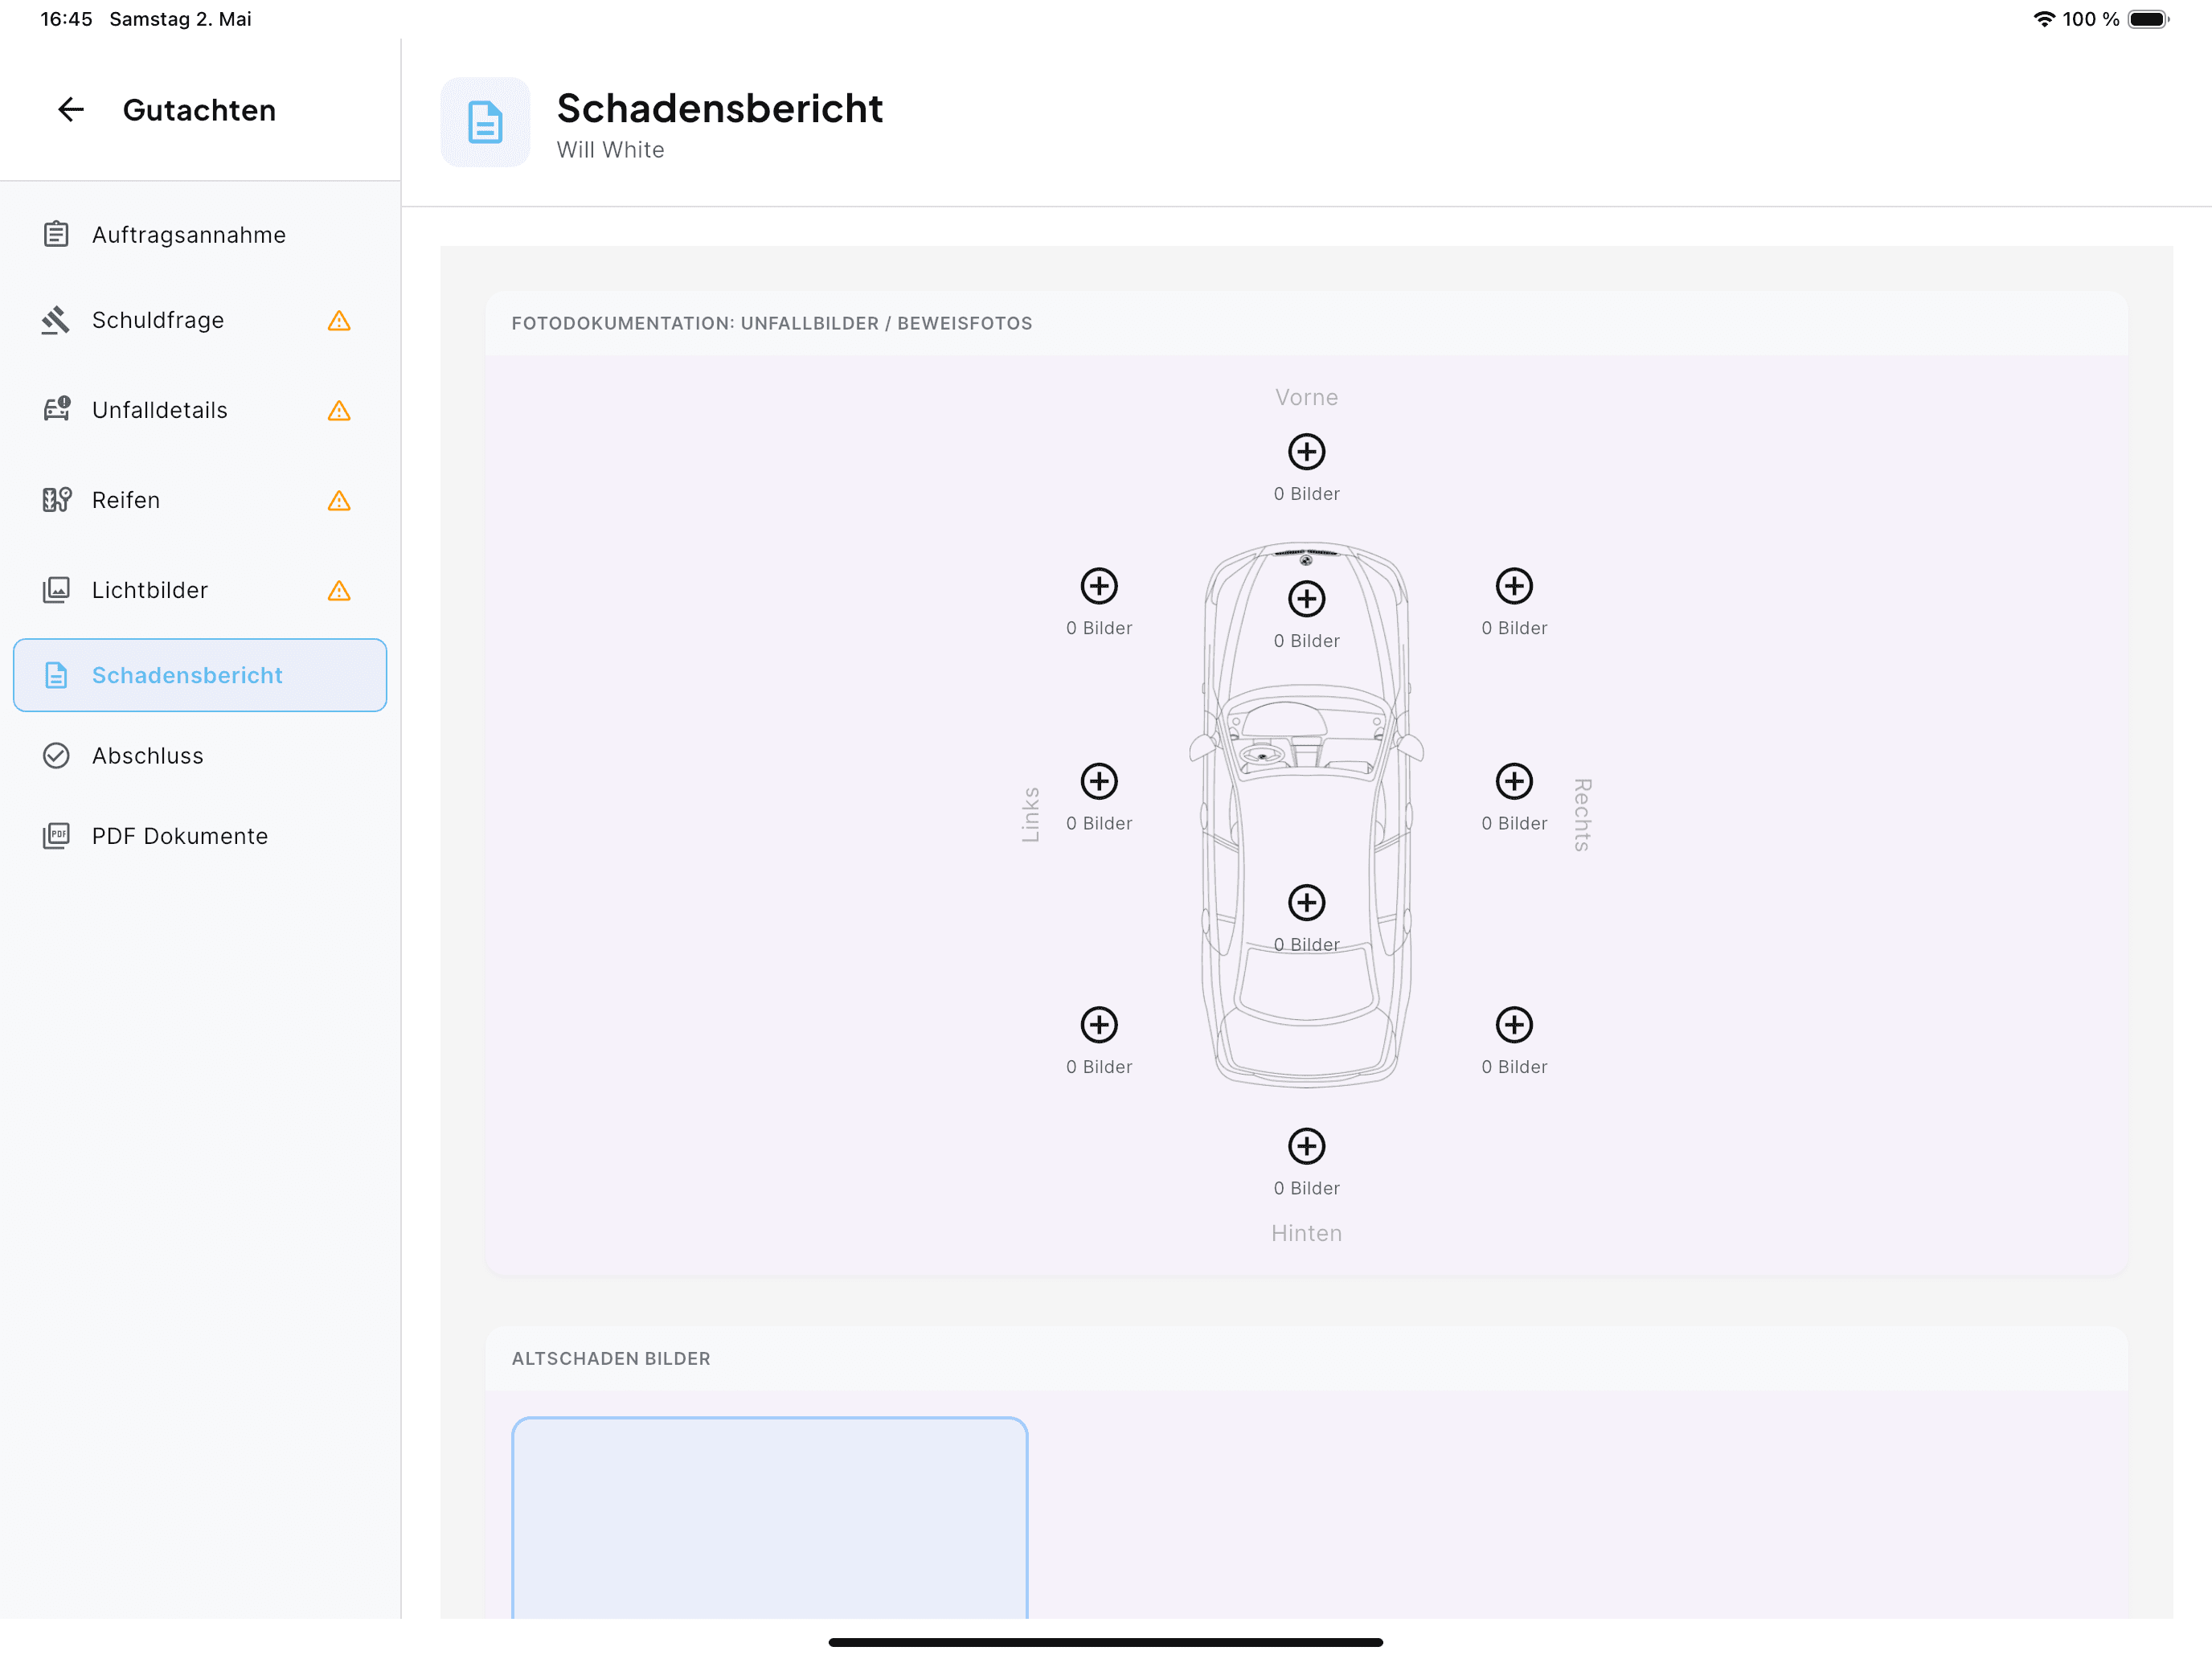
Task: Click the Reifen tire icon
Action: pyautogui.click(x=57, y=499)
